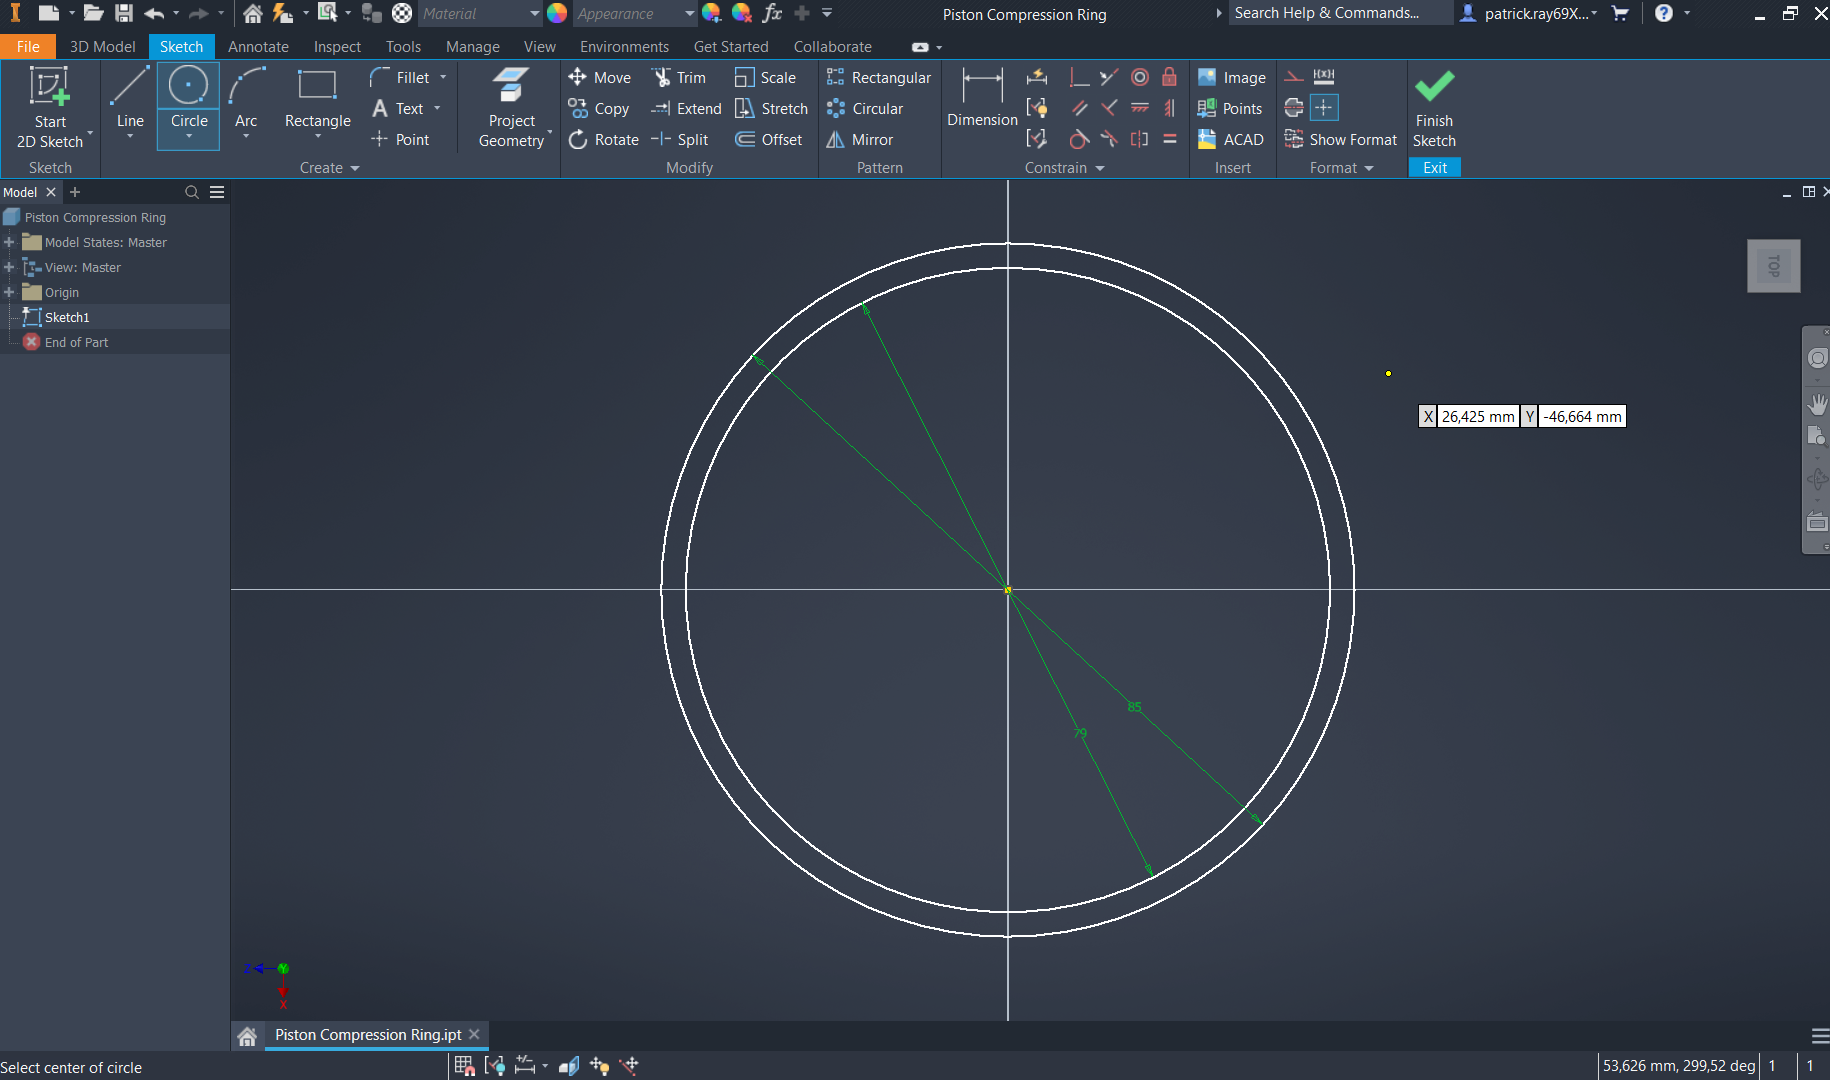Toggle the Center Point format button

pyautogui.click(x=1324, y=108)
